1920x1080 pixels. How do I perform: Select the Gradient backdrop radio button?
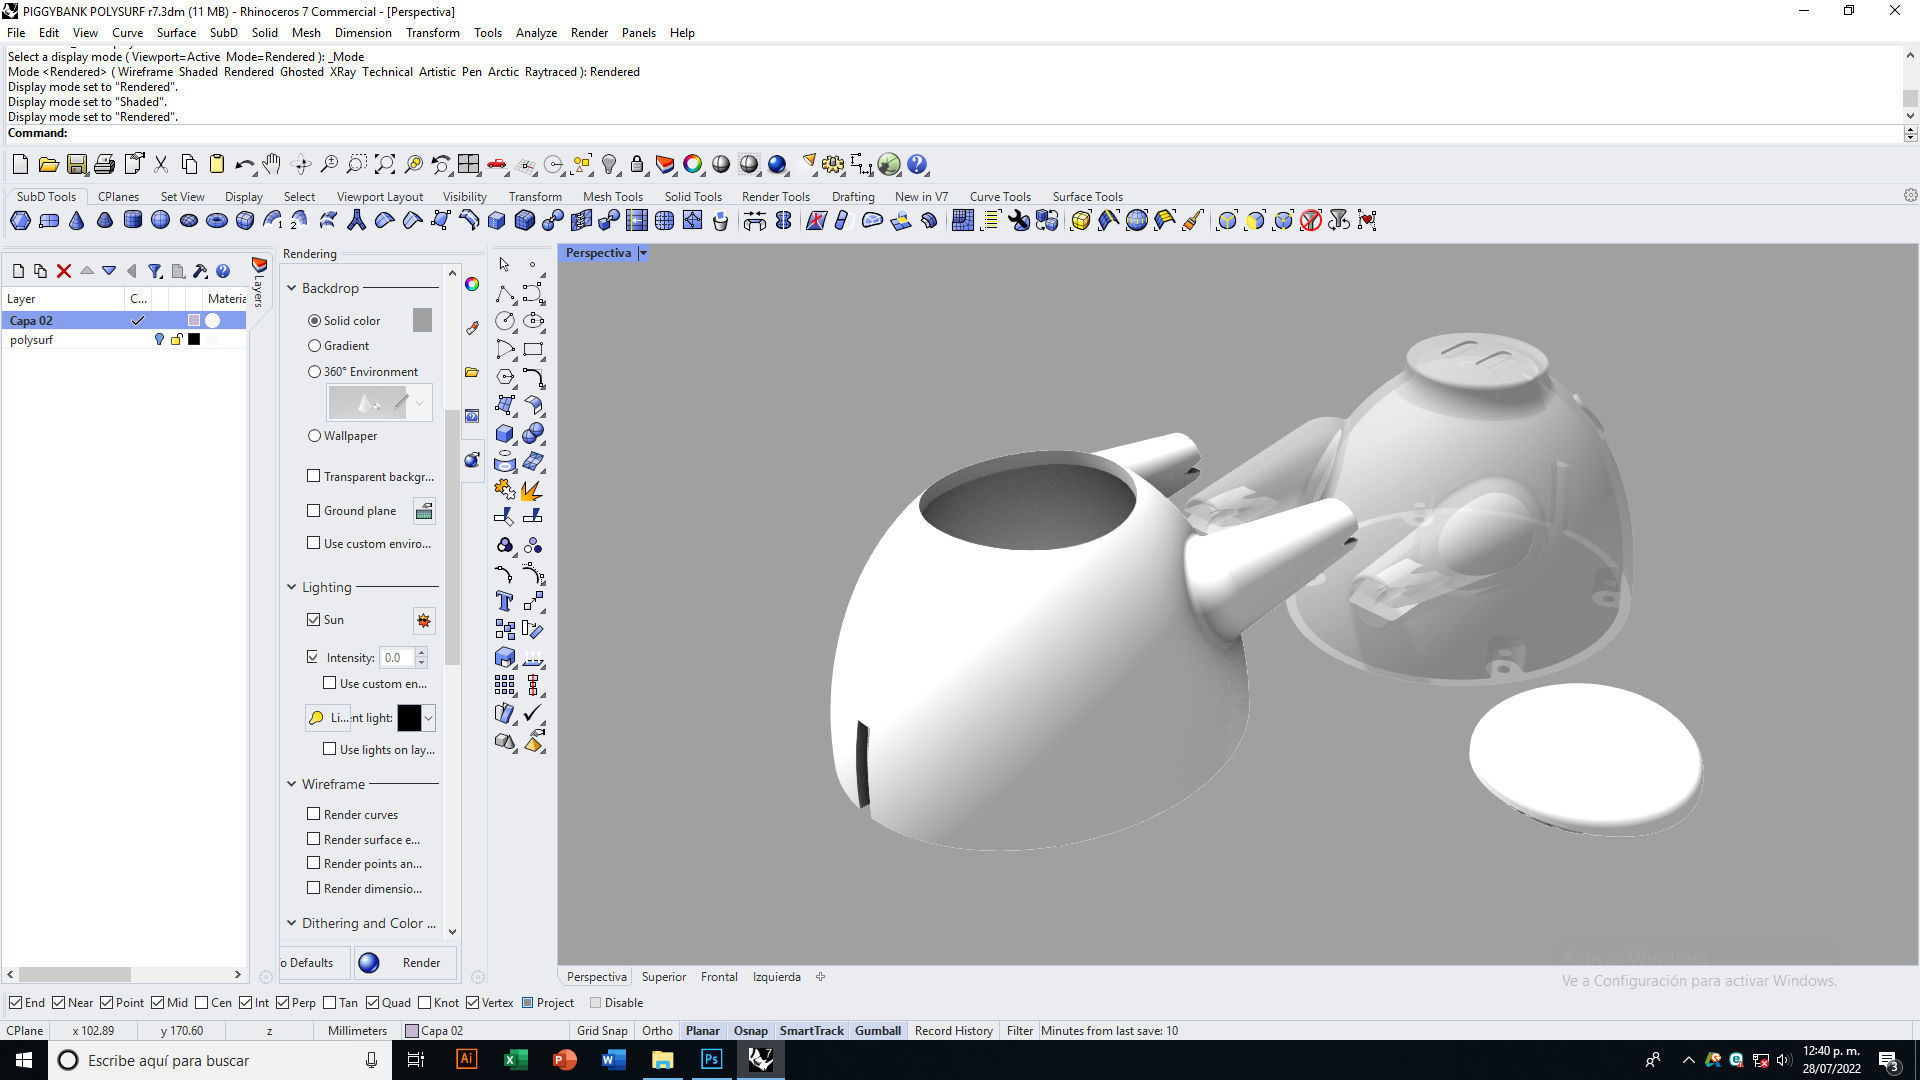[315, 346]
